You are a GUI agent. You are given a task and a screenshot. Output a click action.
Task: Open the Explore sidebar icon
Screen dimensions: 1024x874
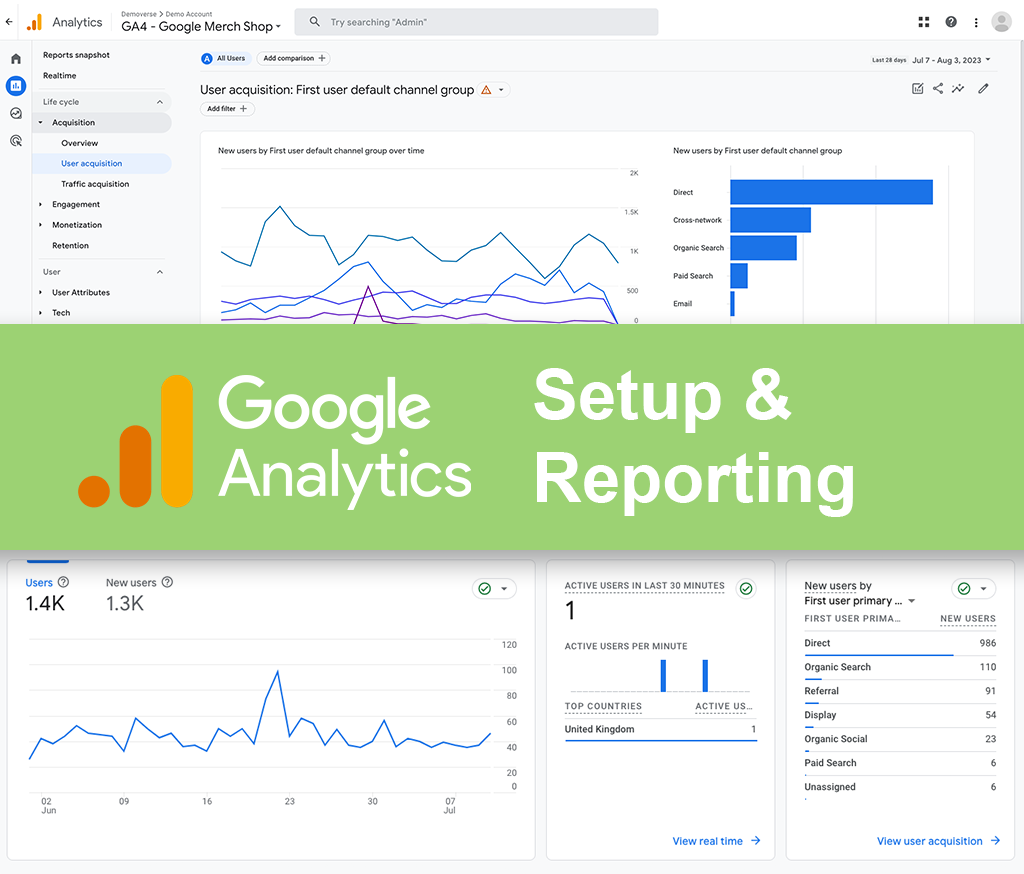point(16,113)
